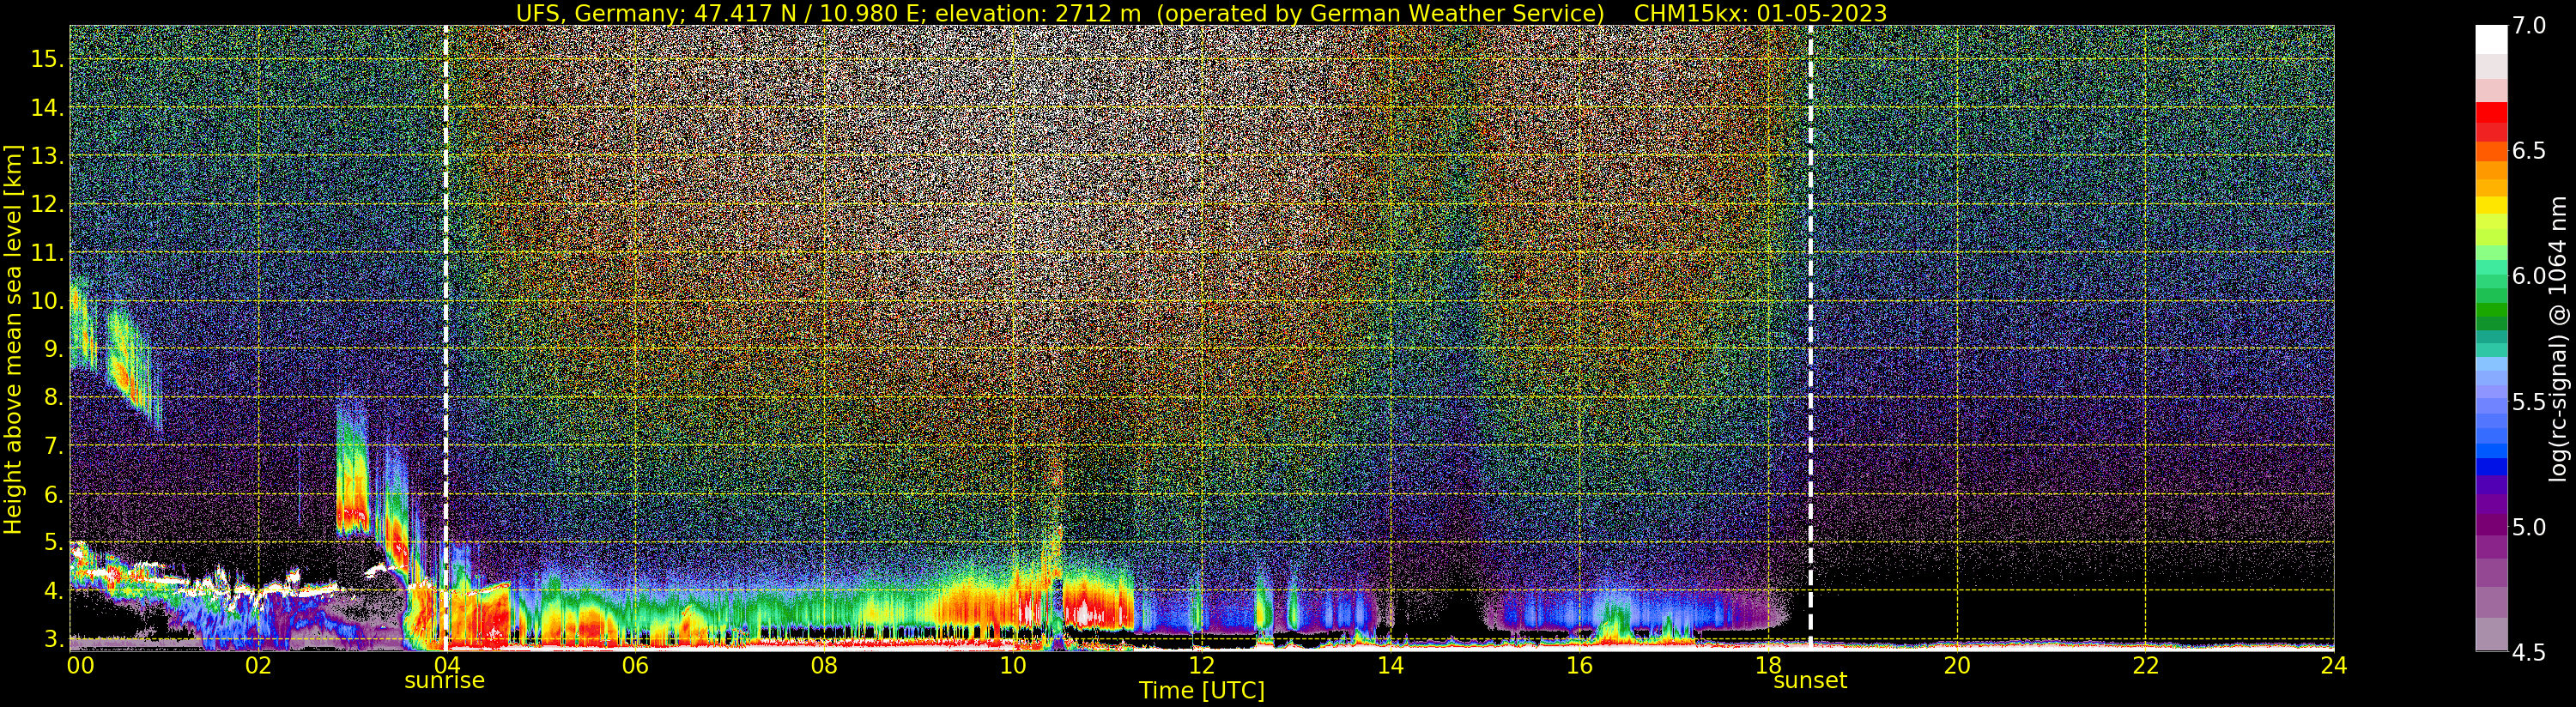Click the 12 time axis tick label

[x=1201, y=665]
